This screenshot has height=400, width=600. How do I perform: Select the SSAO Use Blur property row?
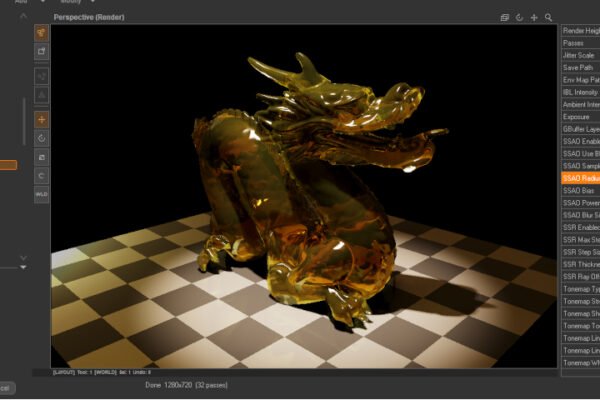coord(580,153)
